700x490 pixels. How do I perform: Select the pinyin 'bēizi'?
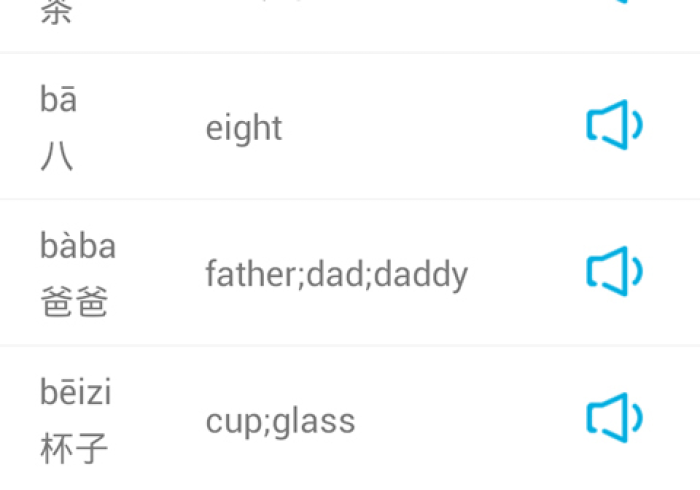click(x=76, y=393)
